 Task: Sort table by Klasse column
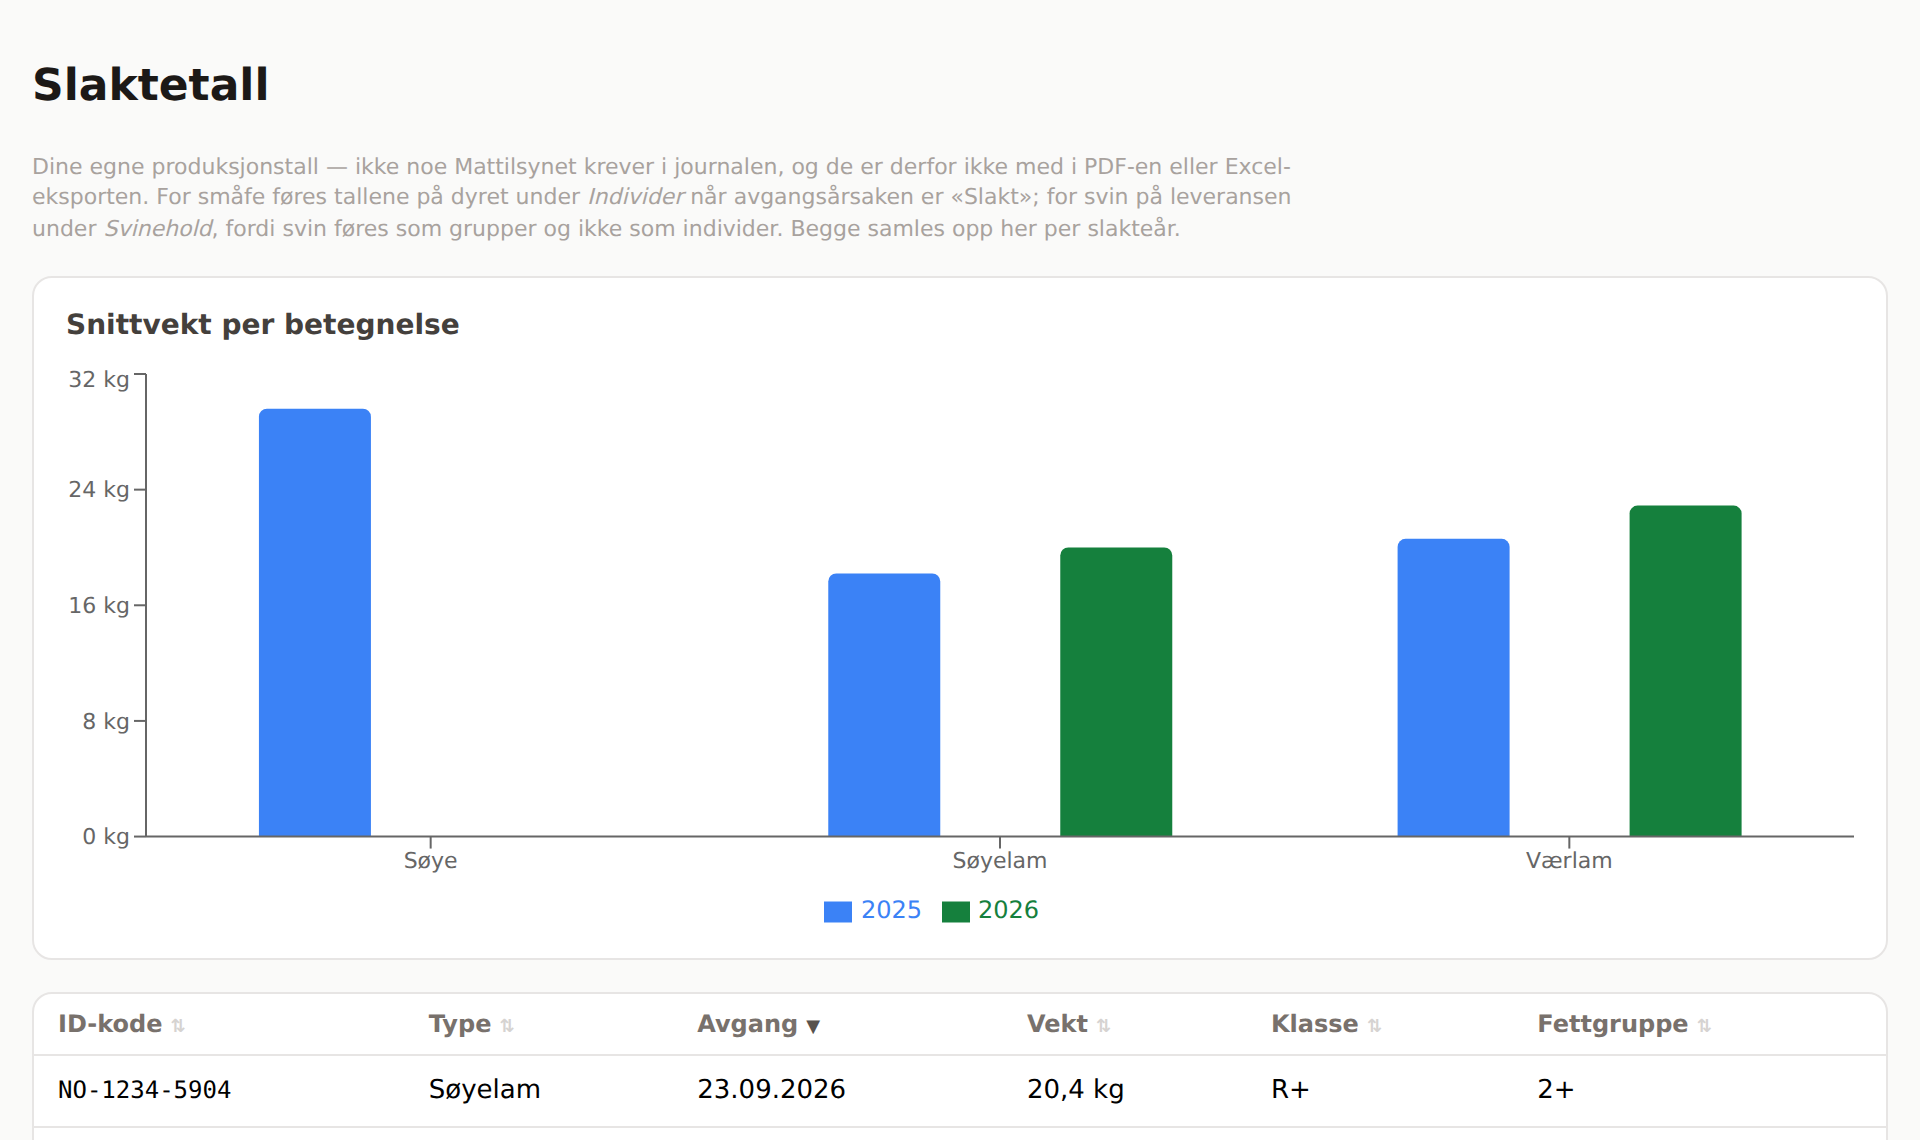tap(1326, 1024)
